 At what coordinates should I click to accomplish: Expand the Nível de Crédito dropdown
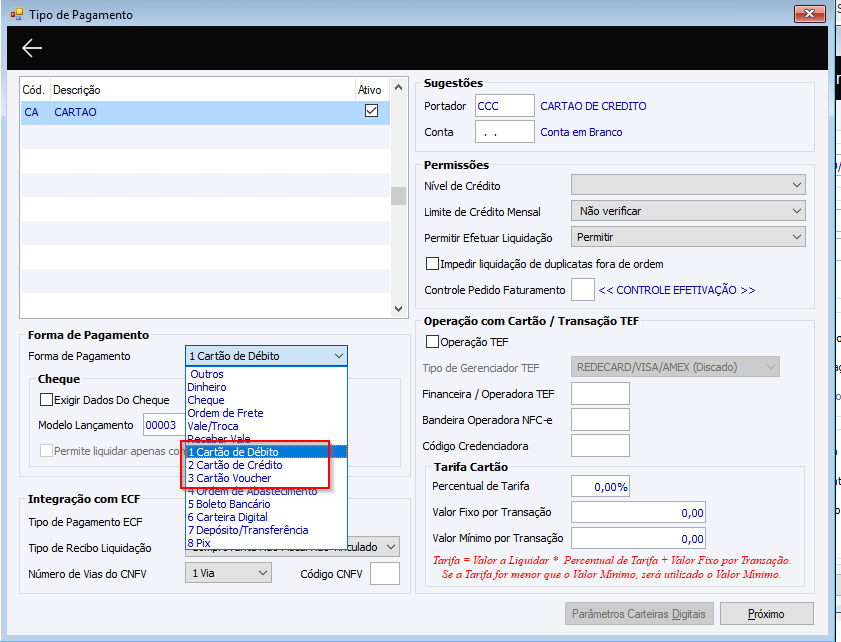[x=688, y=185]
